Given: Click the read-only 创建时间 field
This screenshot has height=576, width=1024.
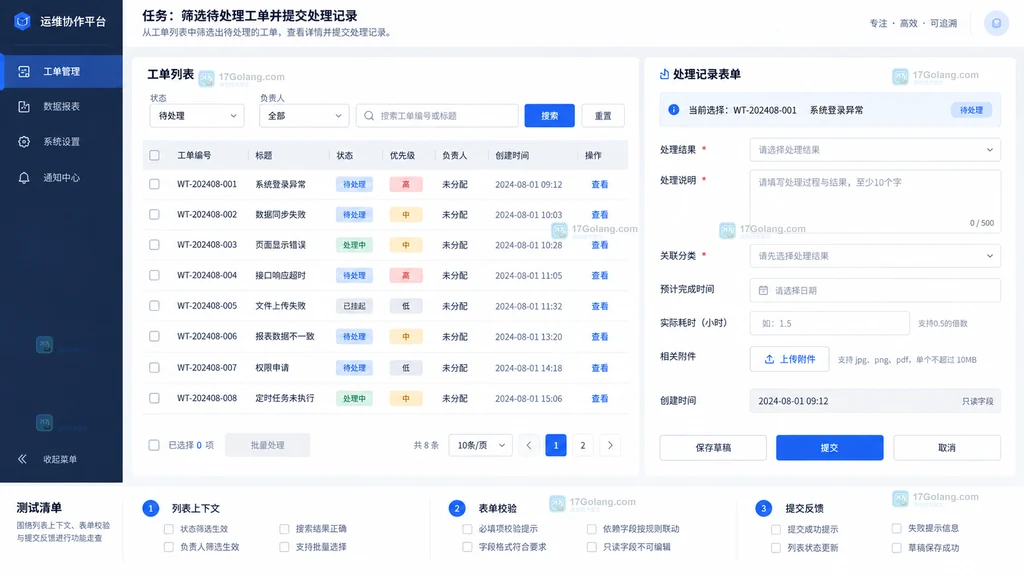Looking at the screenshot, I should (x=874, y=401).
